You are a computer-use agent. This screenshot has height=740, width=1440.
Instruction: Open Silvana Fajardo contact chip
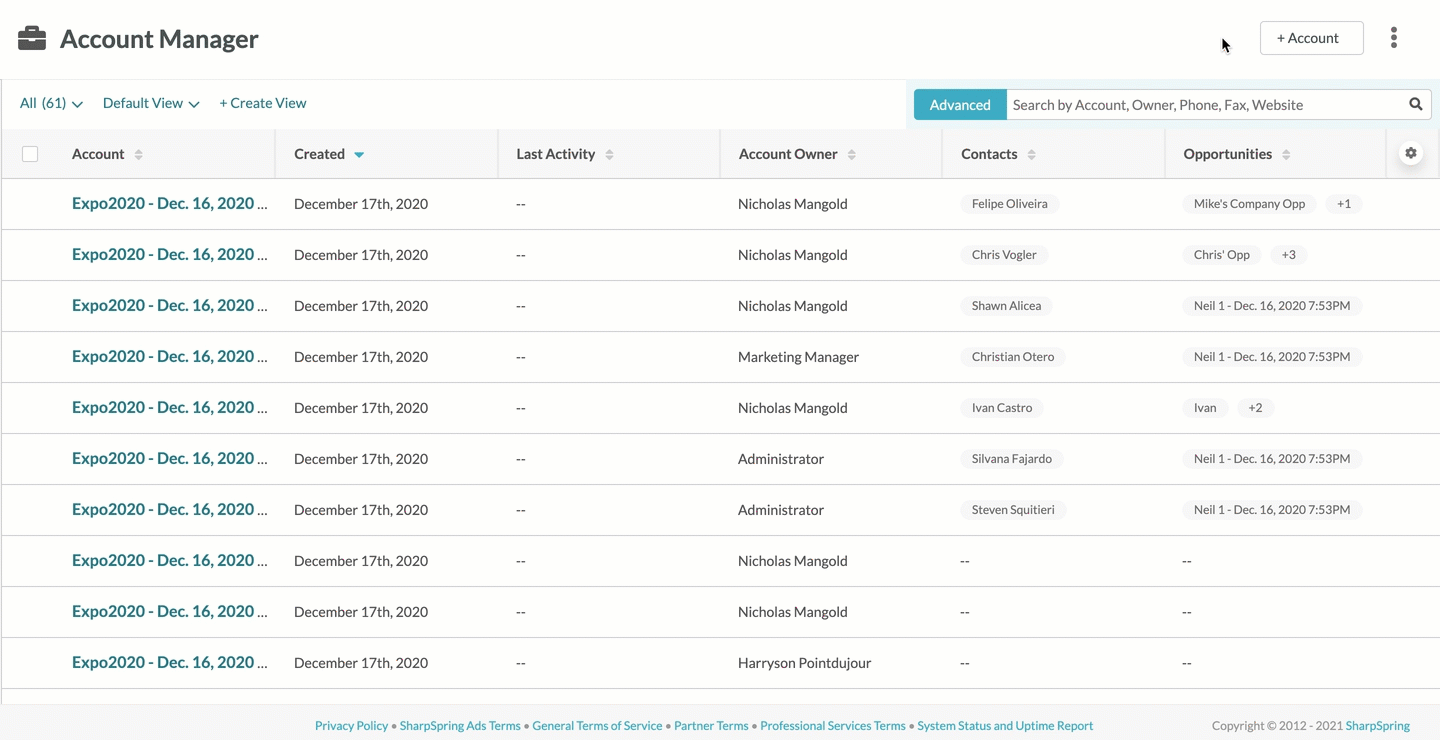coord(1012,459)
